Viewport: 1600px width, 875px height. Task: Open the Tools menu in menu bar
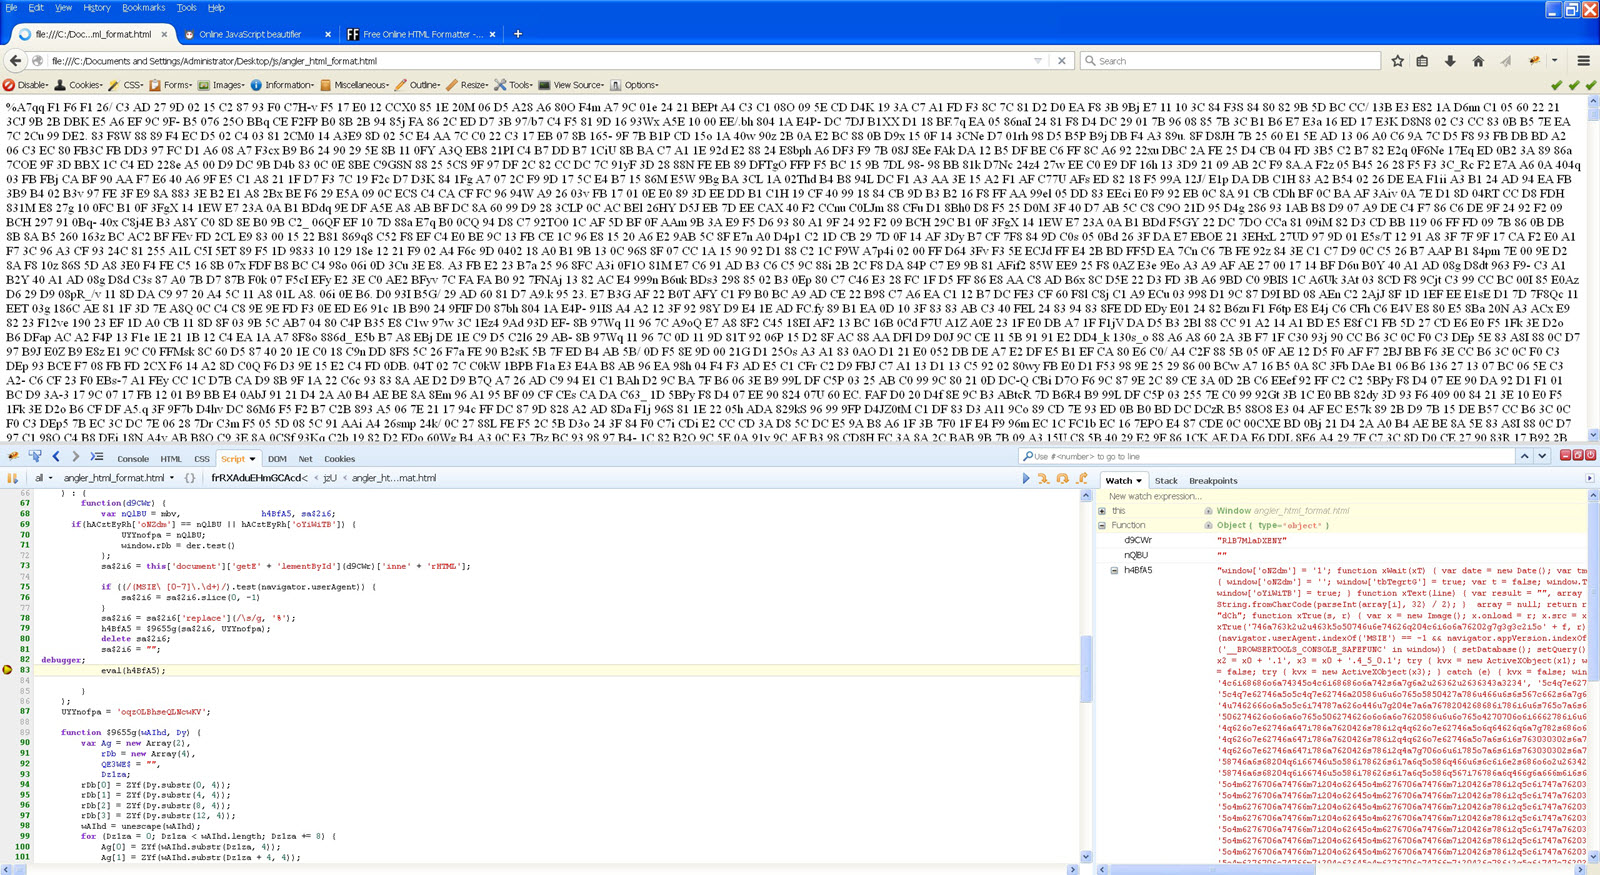click(187, 8)
